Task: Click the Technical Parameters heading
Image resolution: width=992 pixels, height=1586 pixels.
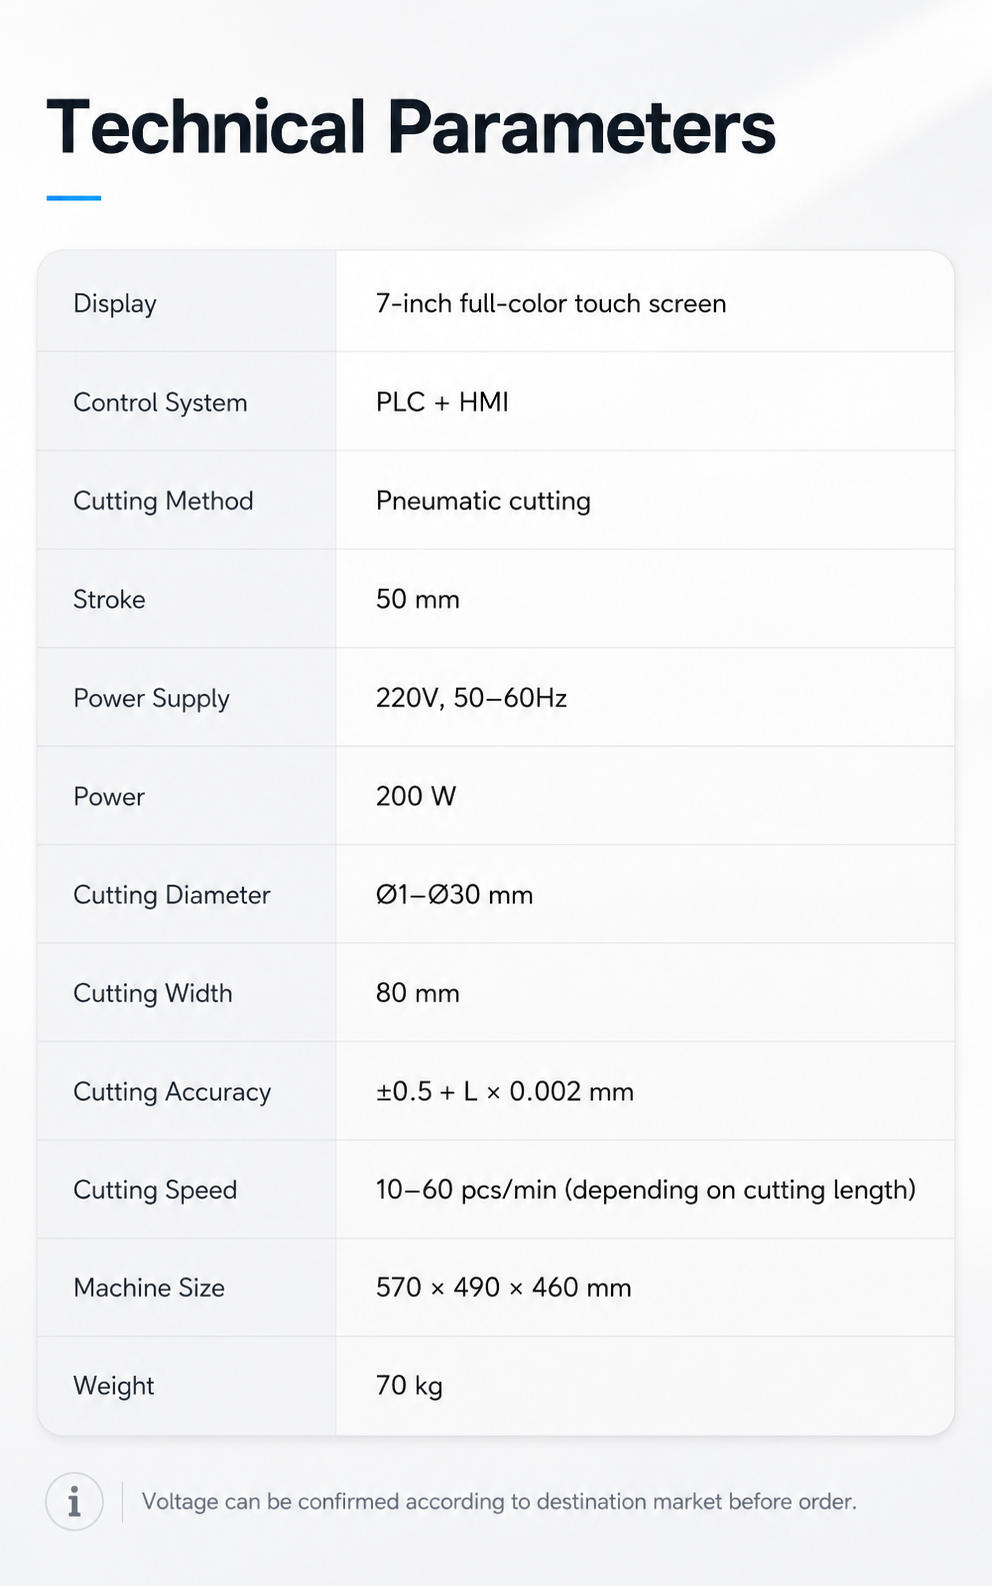Action: (411, 128)
